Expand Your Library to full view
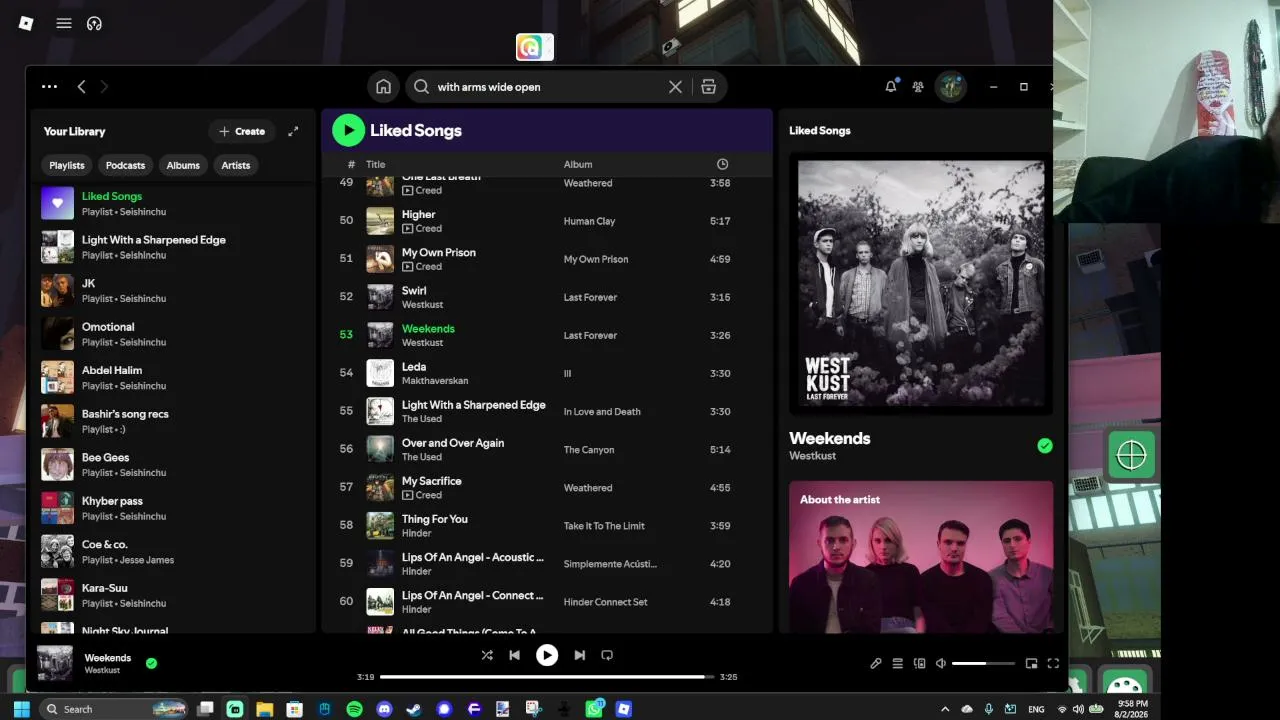The height and width of the screenshot is (720, 1280). point(293,131)
